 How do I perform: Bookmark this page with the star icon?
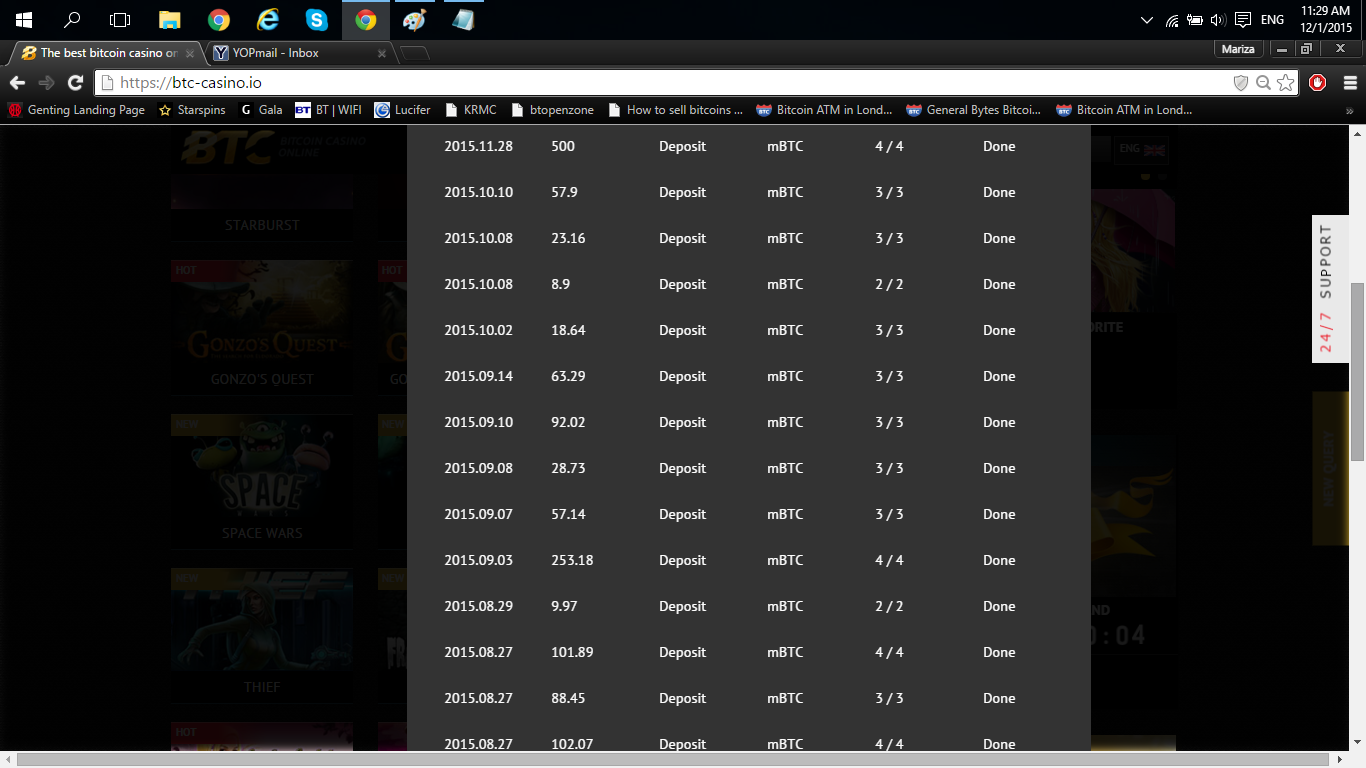1285,83
